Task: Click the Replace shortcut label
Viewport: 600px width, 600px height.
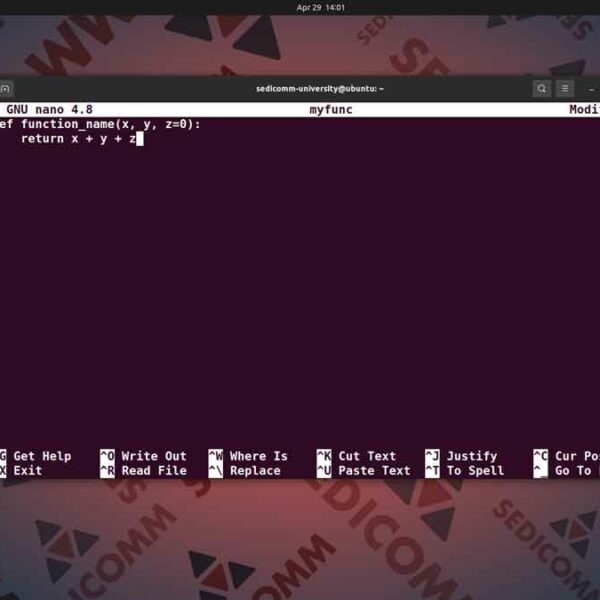Action: pyautogui.click(x=255, y=471)
